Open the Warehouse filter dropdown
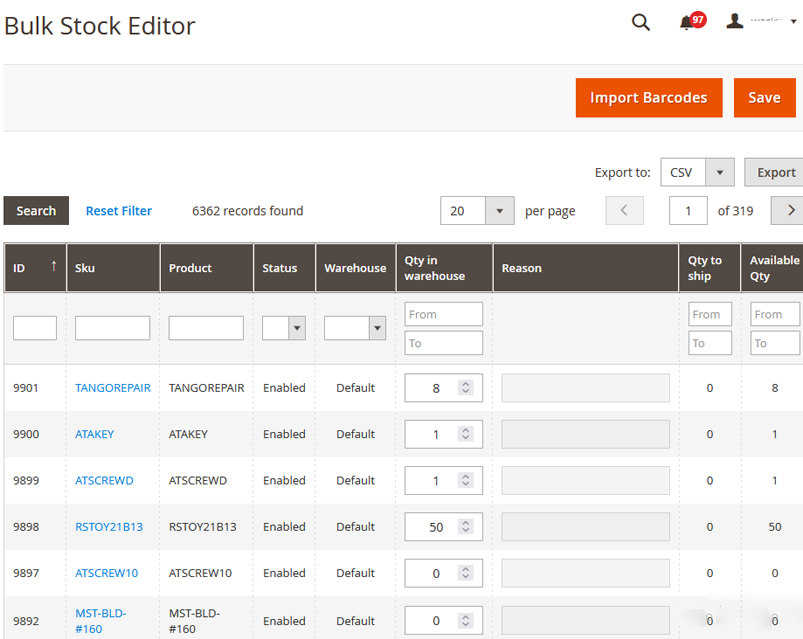The image size is (803, 639). (x=379, y=328)
